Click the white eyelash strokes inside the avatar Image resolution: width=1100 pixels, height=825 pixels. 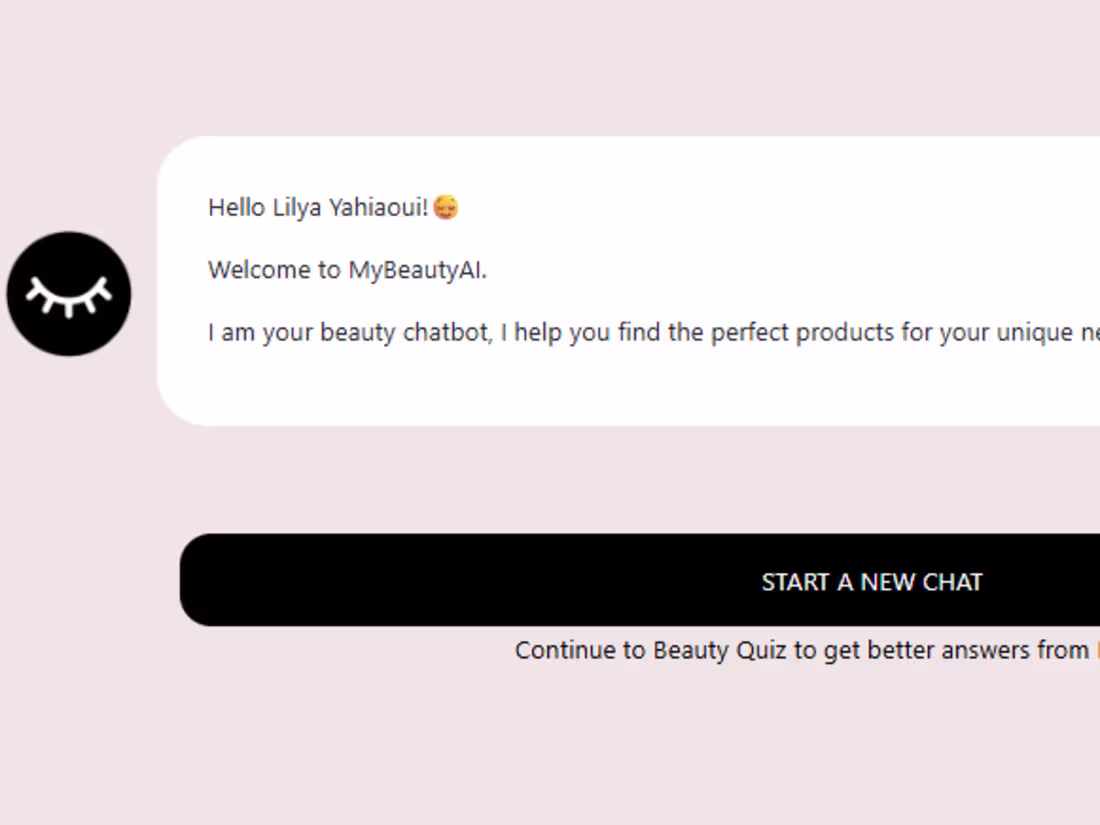pos(69,296)
